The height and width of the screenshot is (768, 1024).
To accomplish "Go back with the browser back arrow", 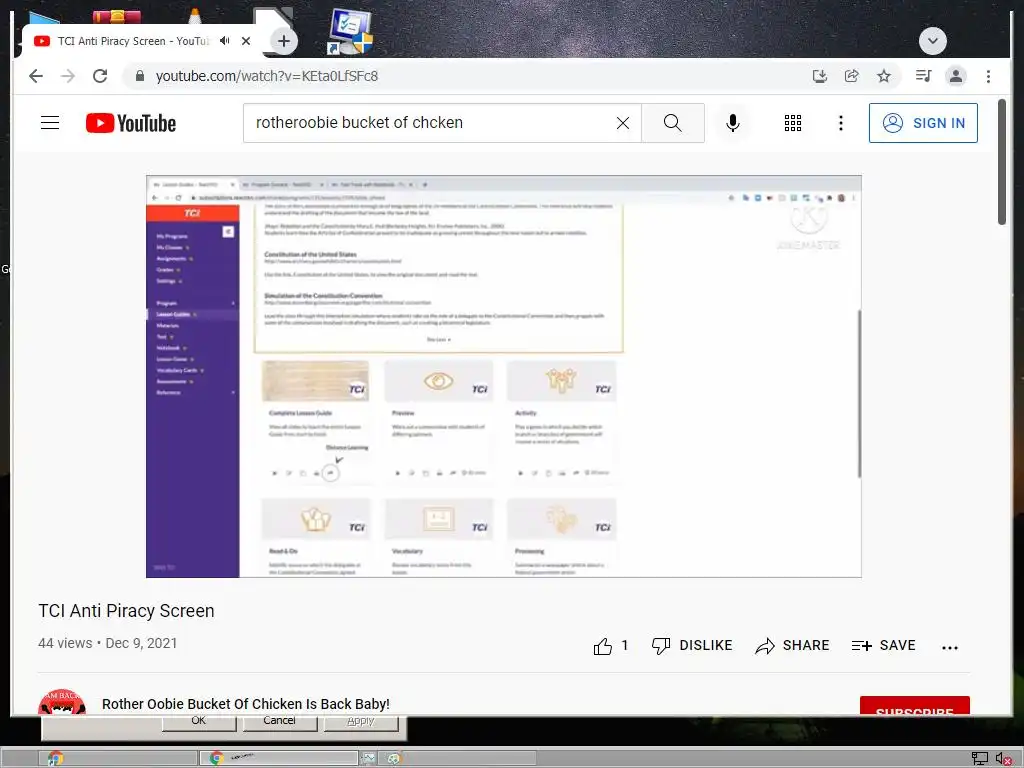I will pos(36,76).
